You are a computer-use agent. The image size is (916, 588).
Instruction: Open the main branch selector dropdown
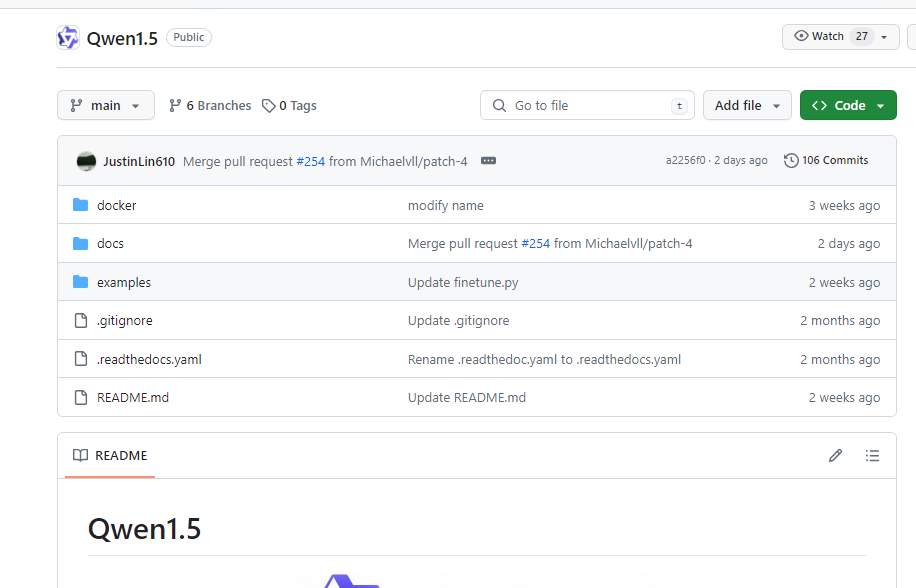click(x=106, y=105)
